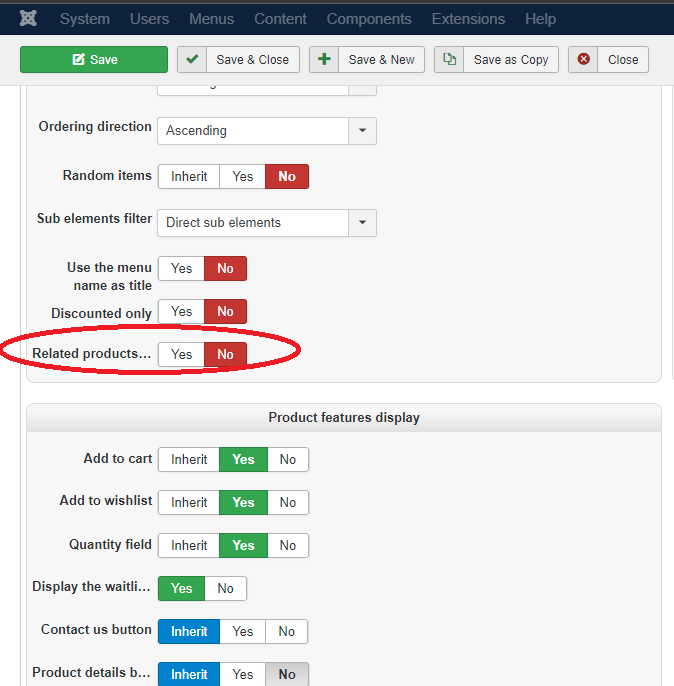The image size is (674, 686).
Task: Set Product details button to Yes
Action: pyautogui.click(x=242, y=674)
